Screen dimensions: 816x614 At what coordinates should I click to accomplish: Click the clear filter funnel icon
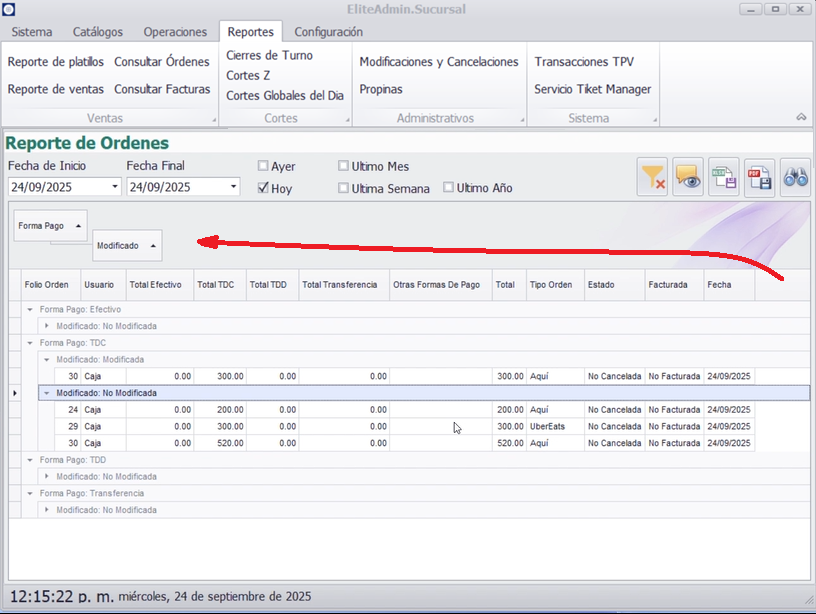pyautogui.click(x=652, y=178)
